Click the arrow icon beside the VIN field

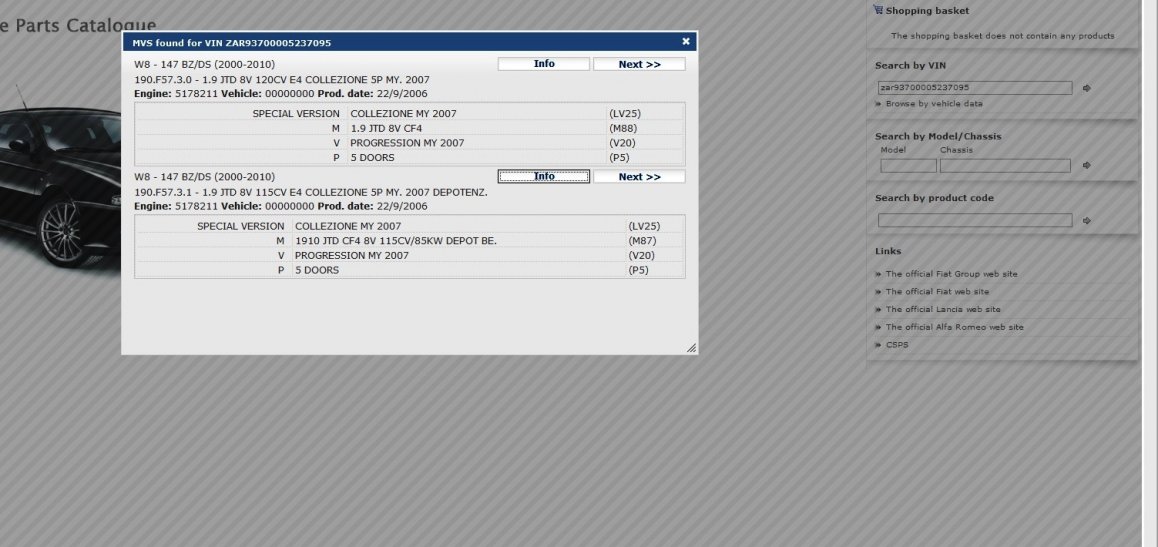[1087, 88]
